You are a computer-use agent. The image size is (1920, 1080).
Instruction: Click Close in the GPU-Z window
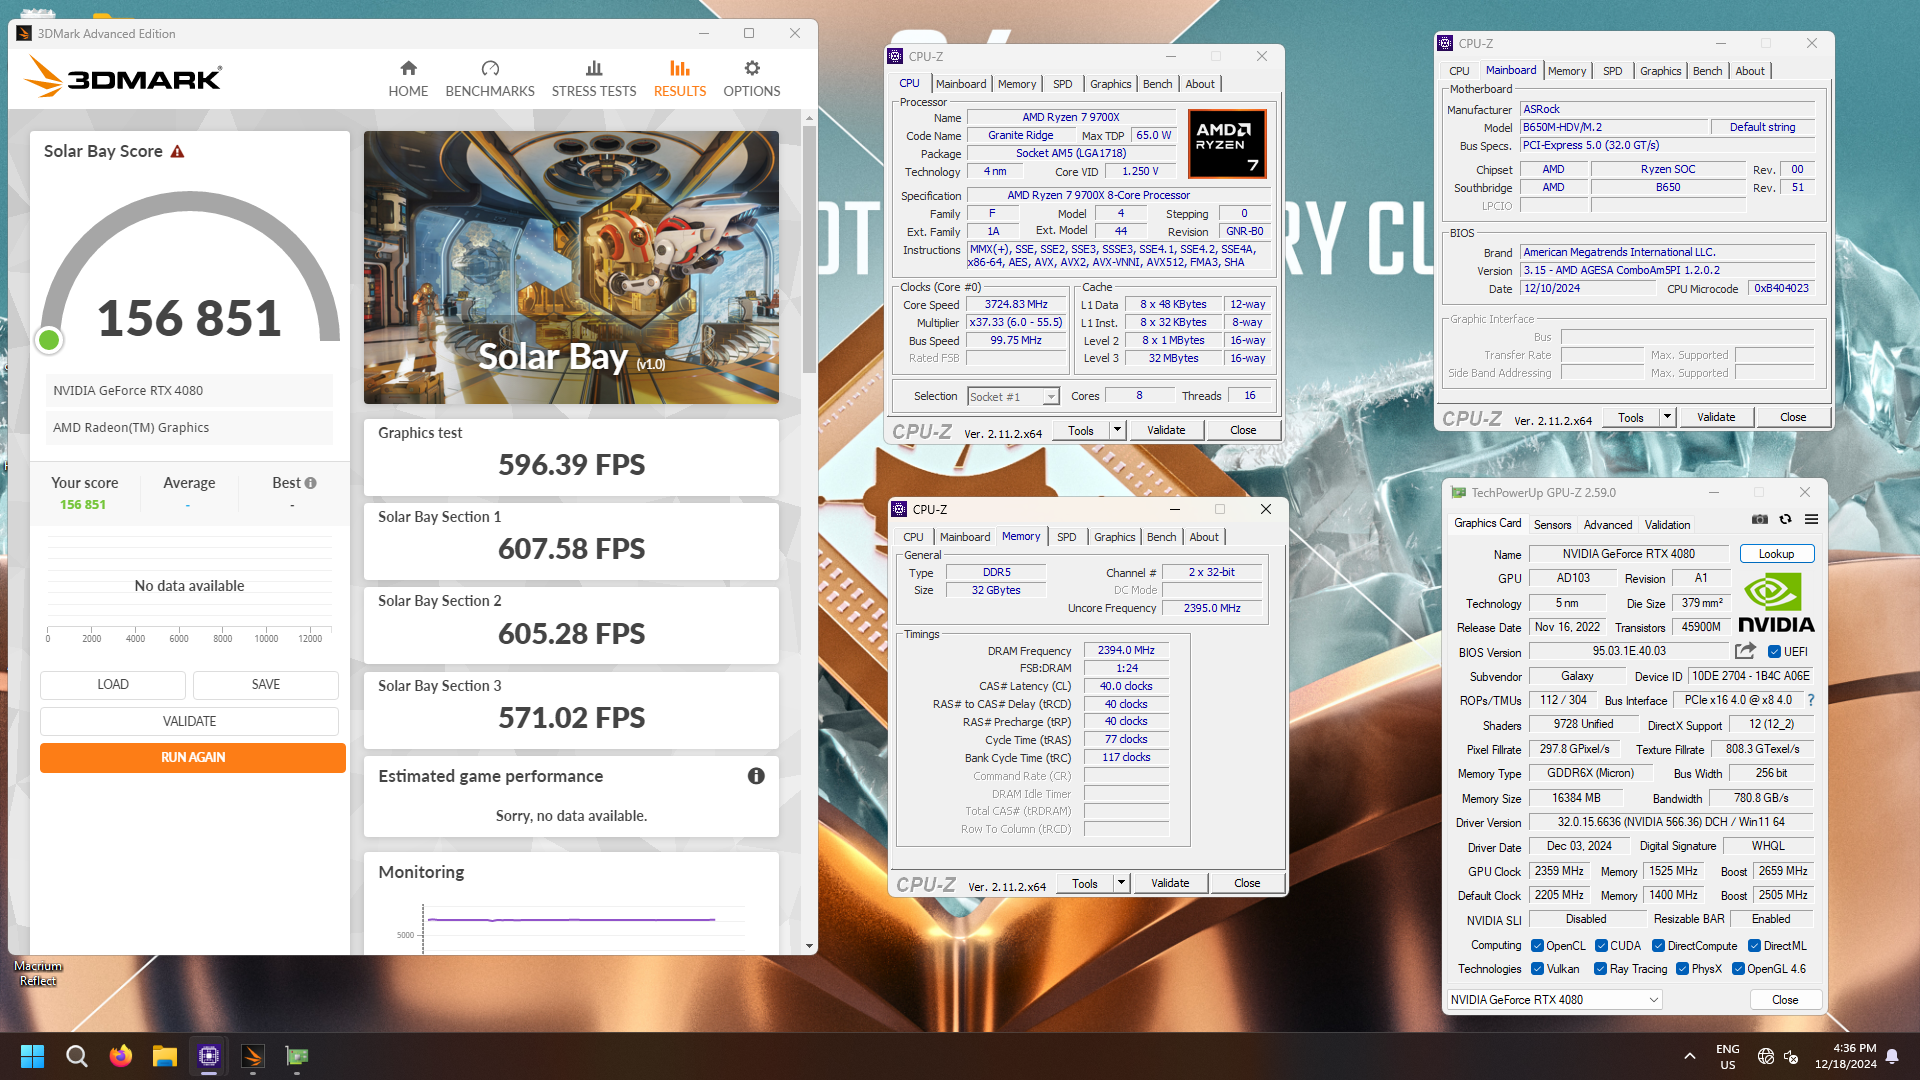click(1784, 1000)
